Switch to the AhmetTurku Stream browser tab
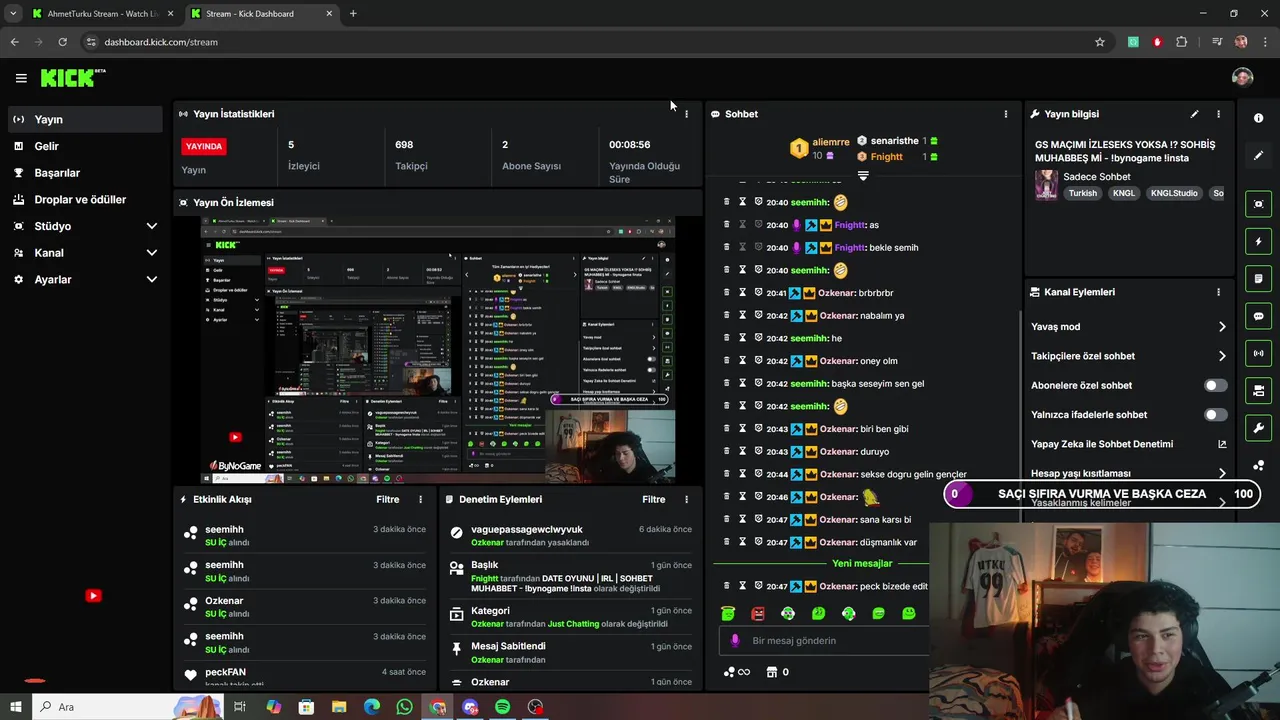The image size is (1280, 720). (103, 14)
